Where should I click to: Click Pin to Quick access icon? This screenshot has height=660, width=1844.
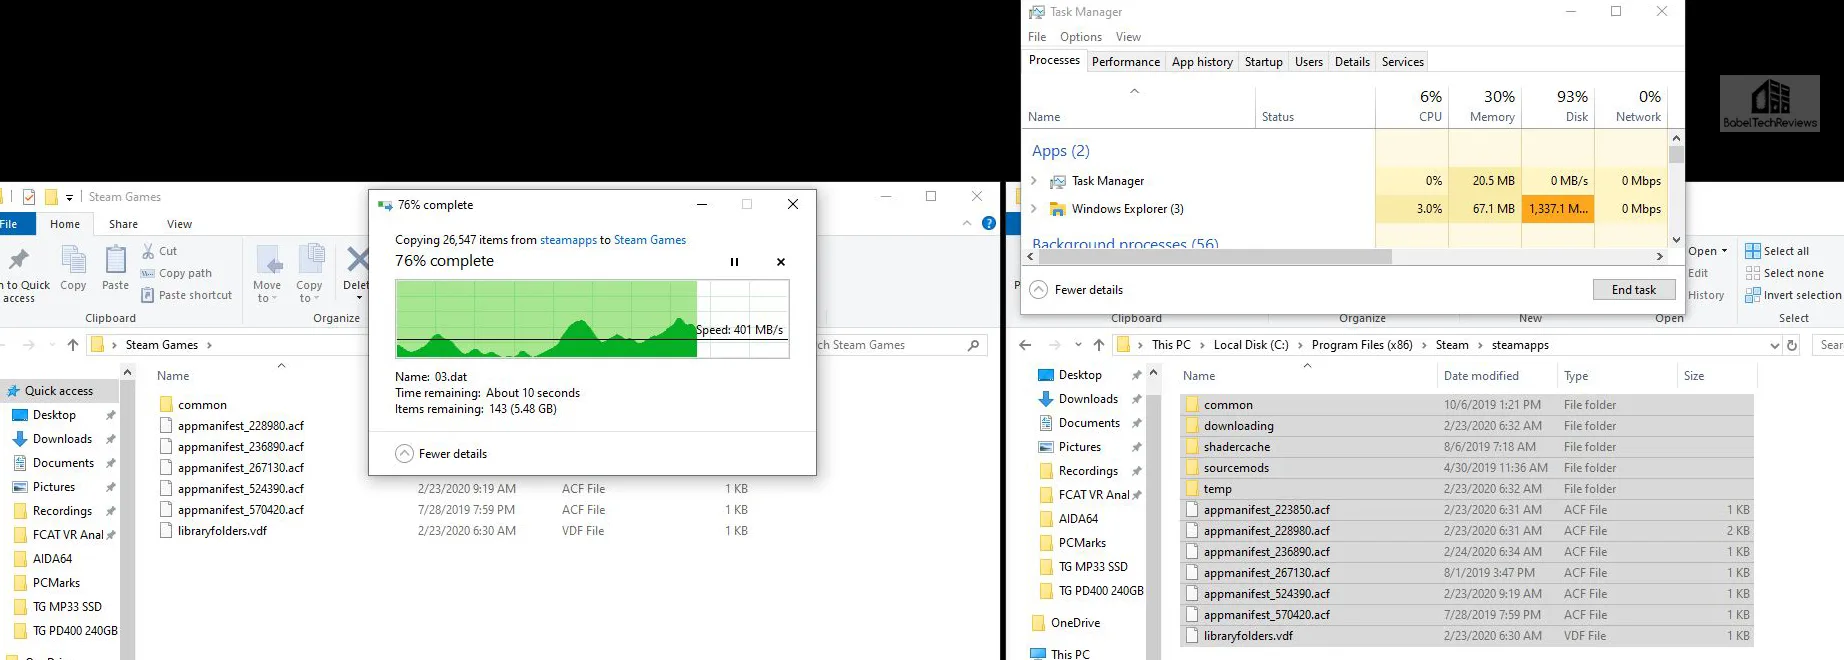coord(18,261)
